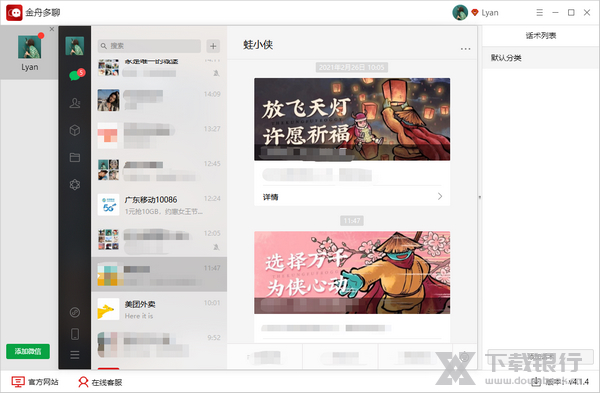This screenshot has height=393, width=600.
Task: Open the Moments shutter icon
Action: pyautogui.click(x=75, y=184)
